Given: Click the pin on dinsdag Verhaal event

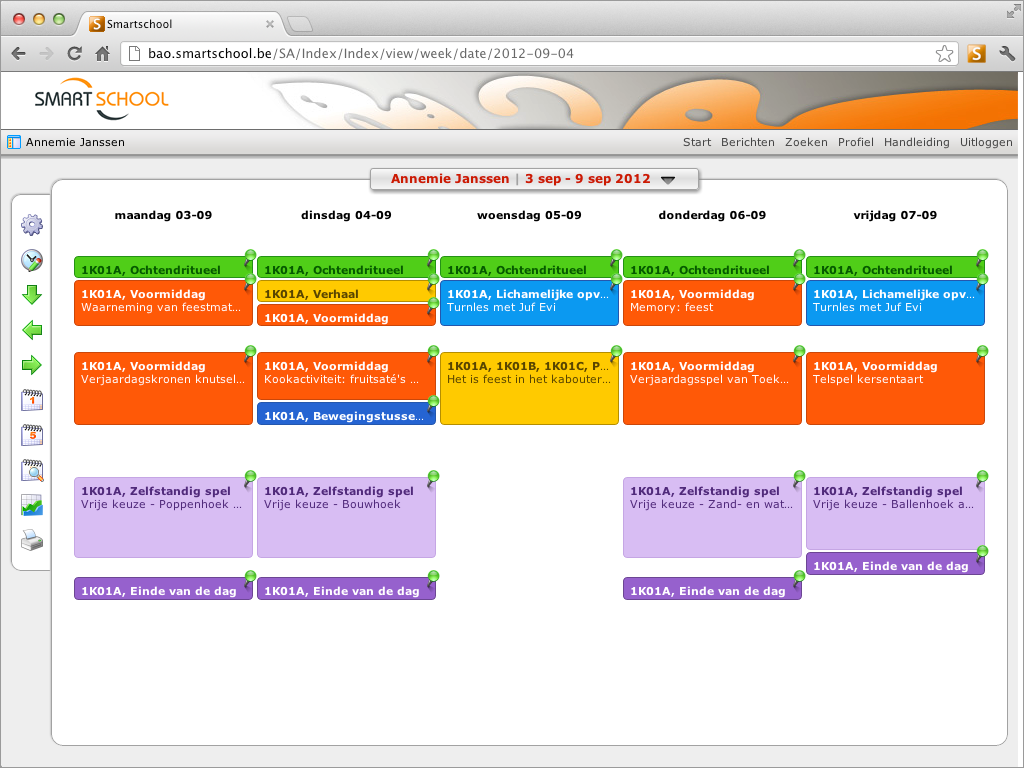Looking at the screenshot, I should coord(432,281).
